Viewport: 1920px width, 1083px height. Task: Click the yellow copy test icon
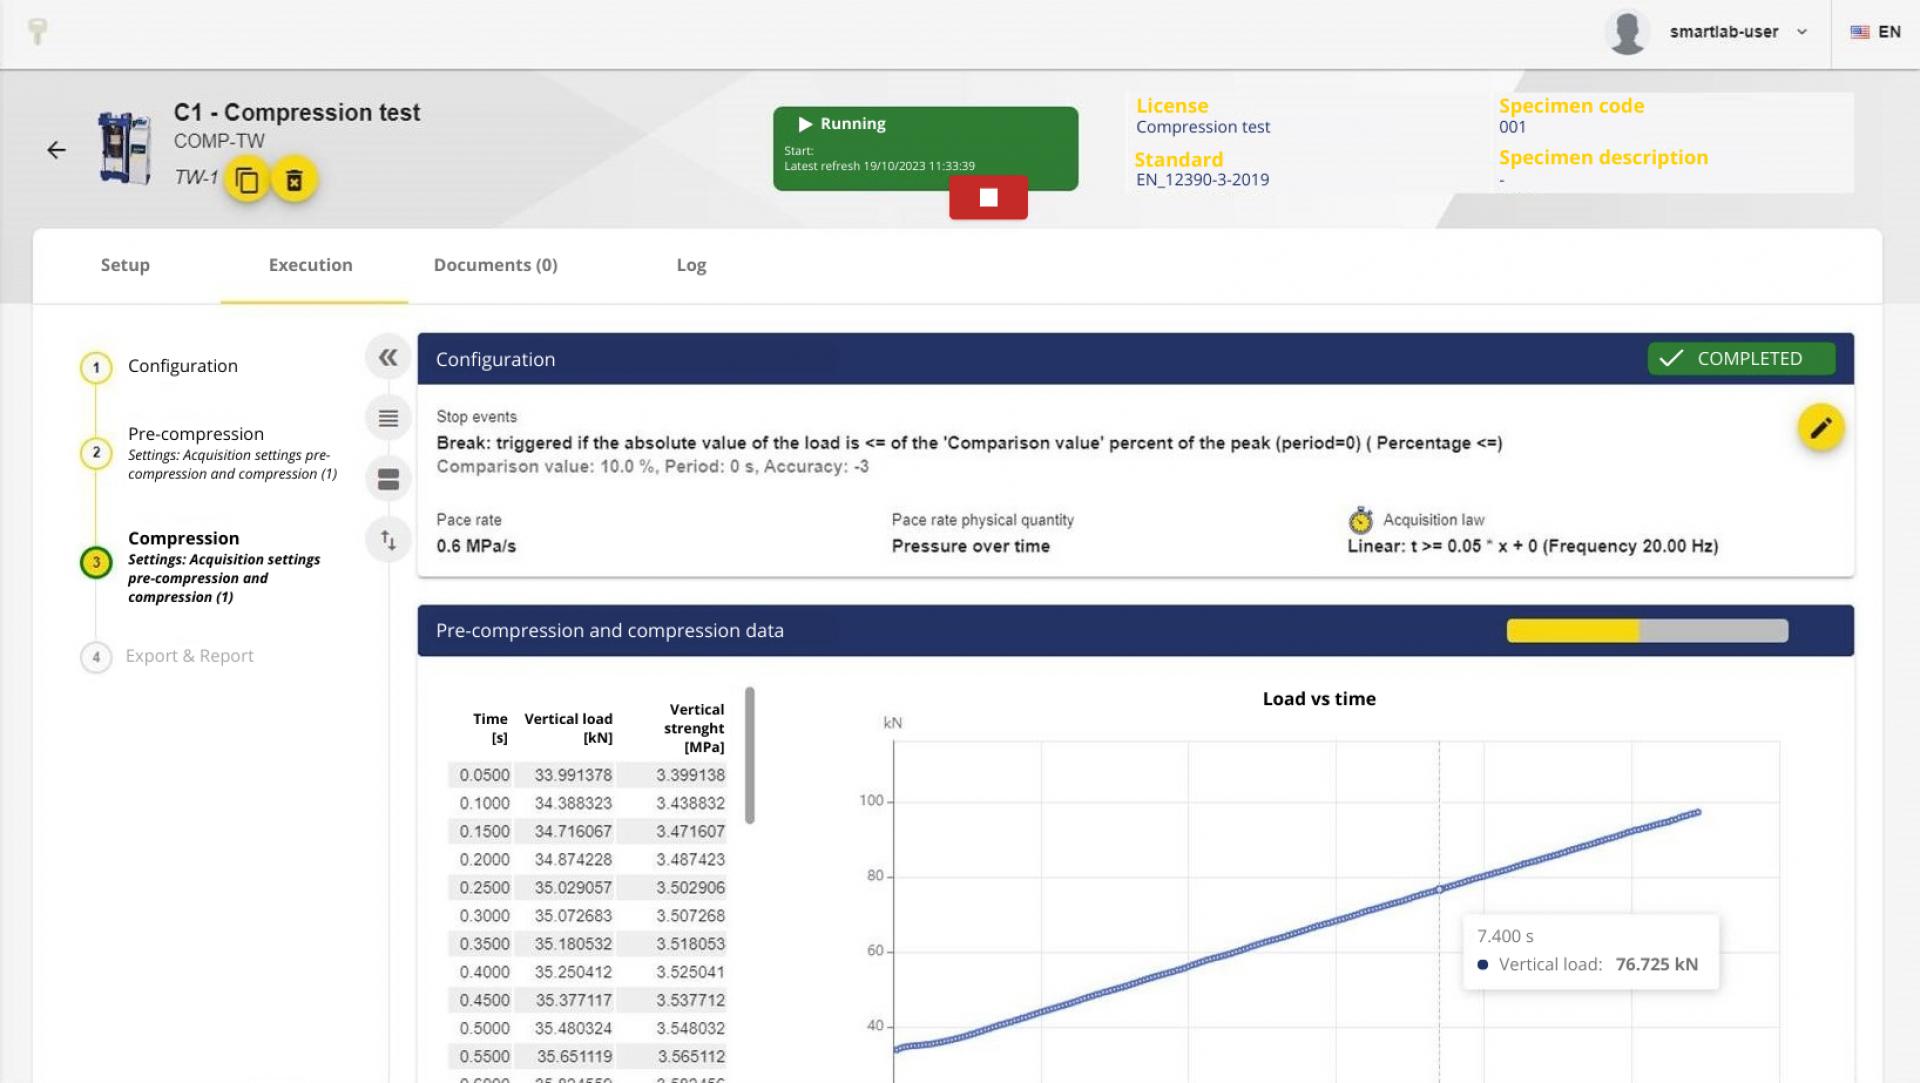point(246,180)
